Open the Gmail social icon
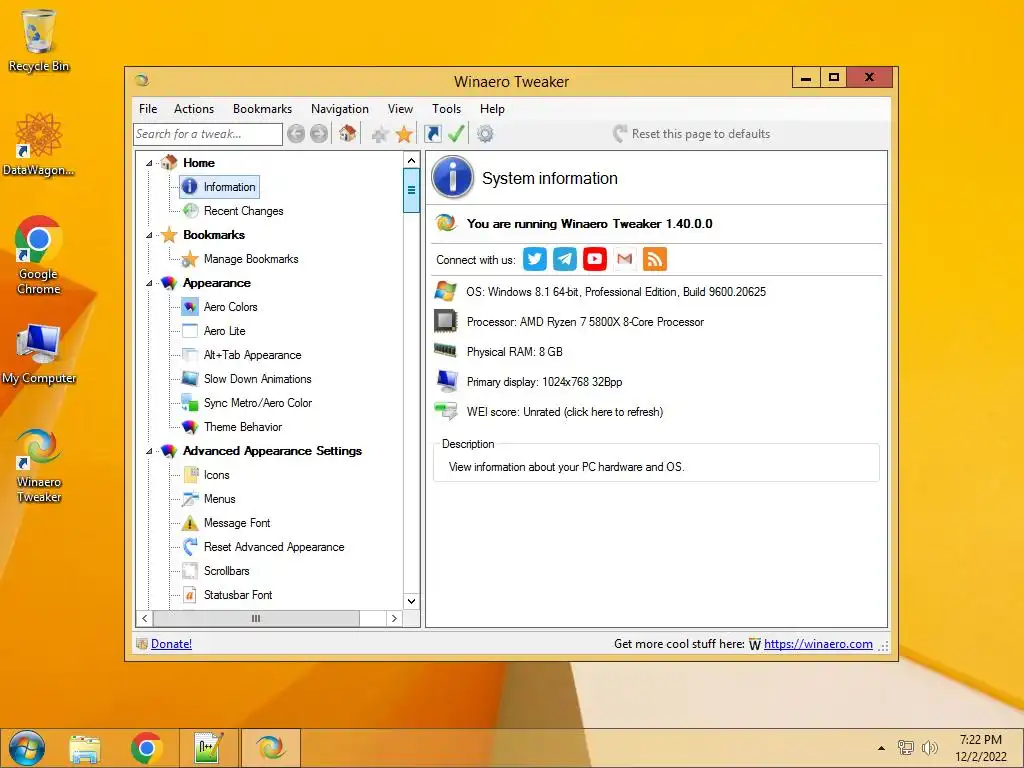Image resolution: width=1024 pixels, height=768 pixels. pyautogui.click(x=625, y=259)
